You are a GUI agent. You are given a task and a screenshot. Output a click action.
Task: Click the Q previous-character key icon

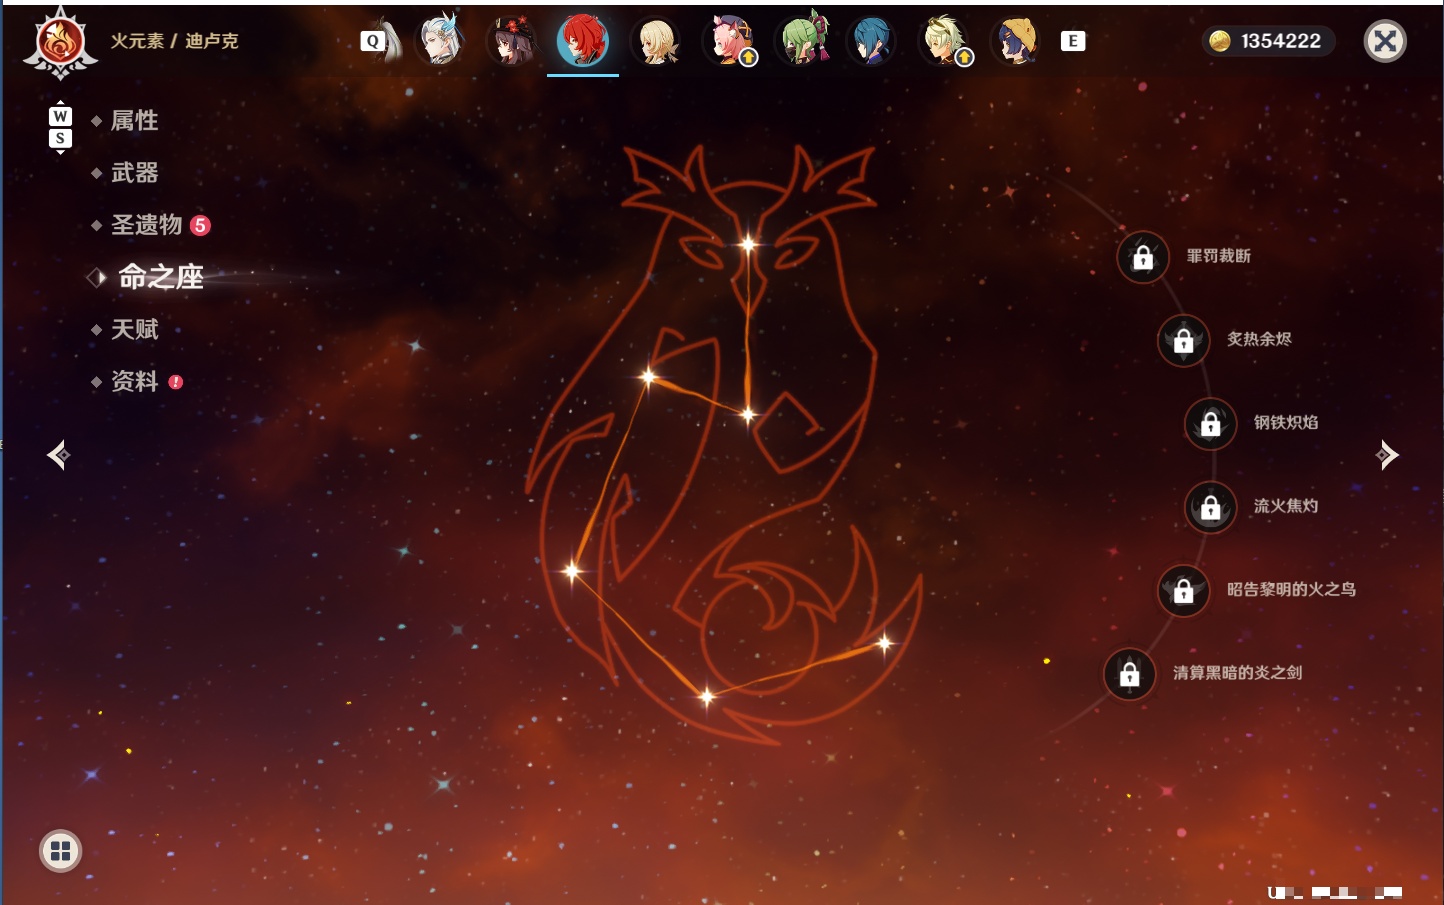(372, 41)
